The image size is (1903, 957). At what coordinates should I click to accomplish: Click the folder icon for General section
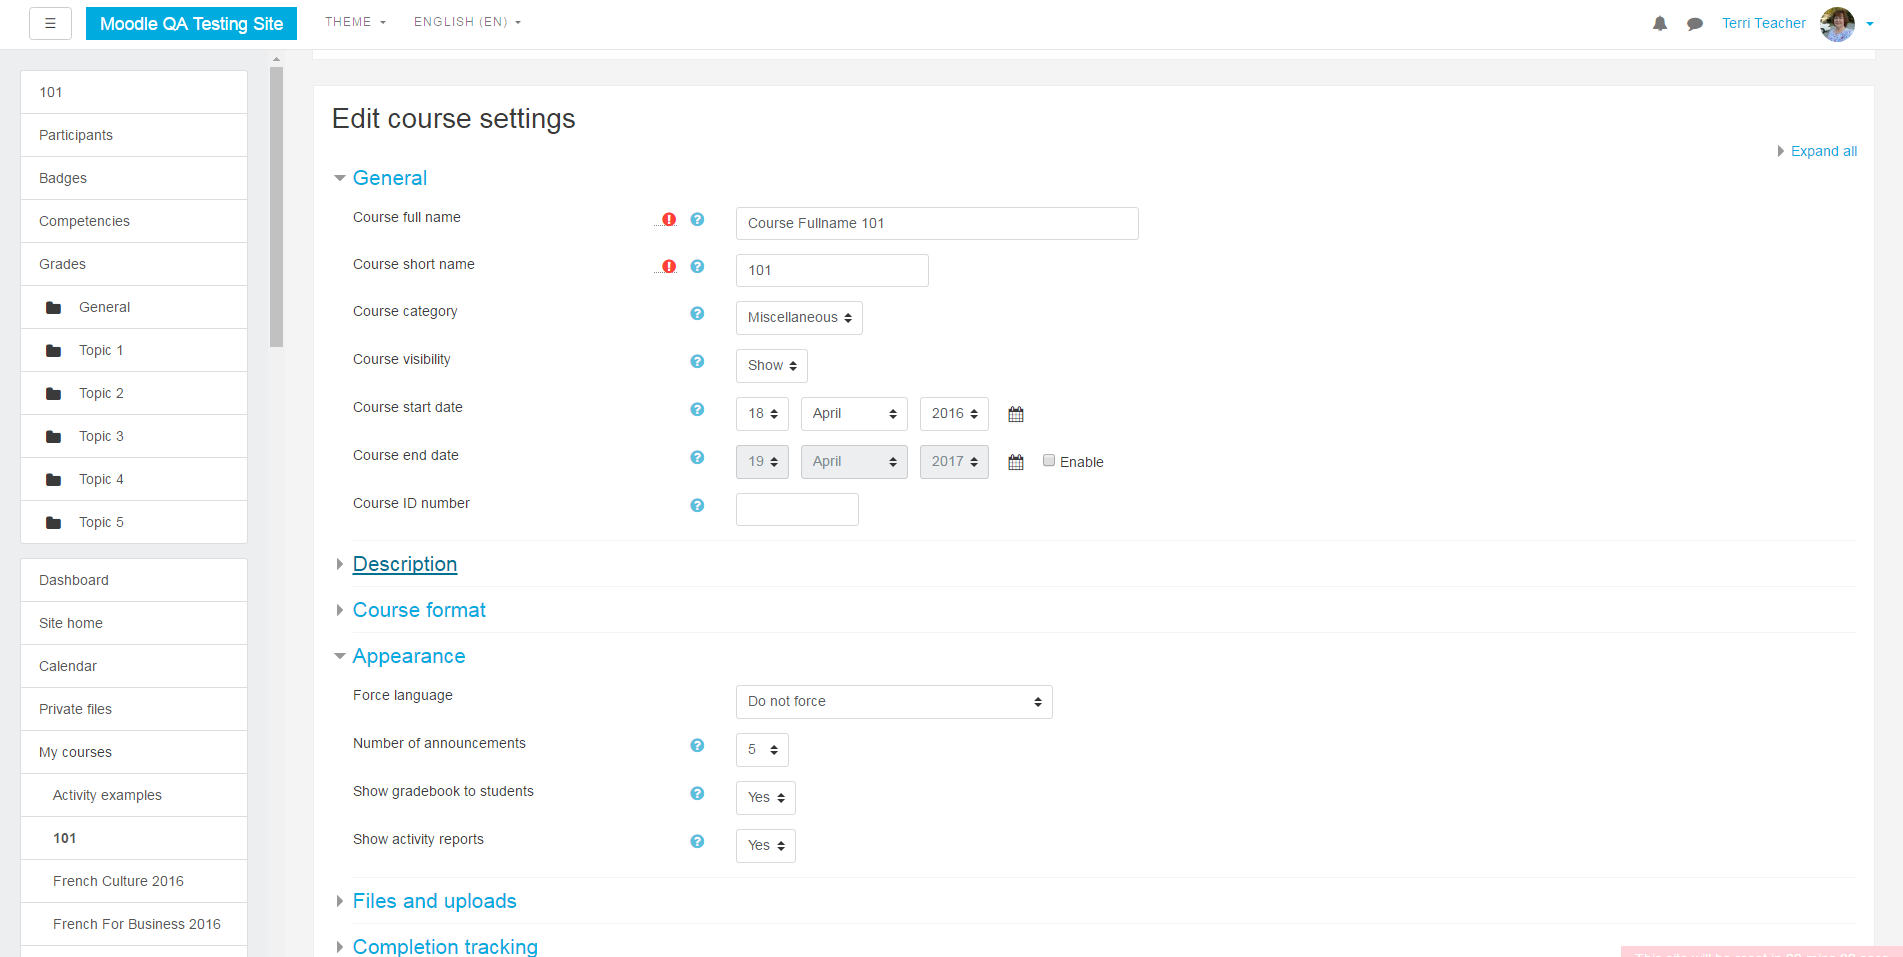point(54,308)
